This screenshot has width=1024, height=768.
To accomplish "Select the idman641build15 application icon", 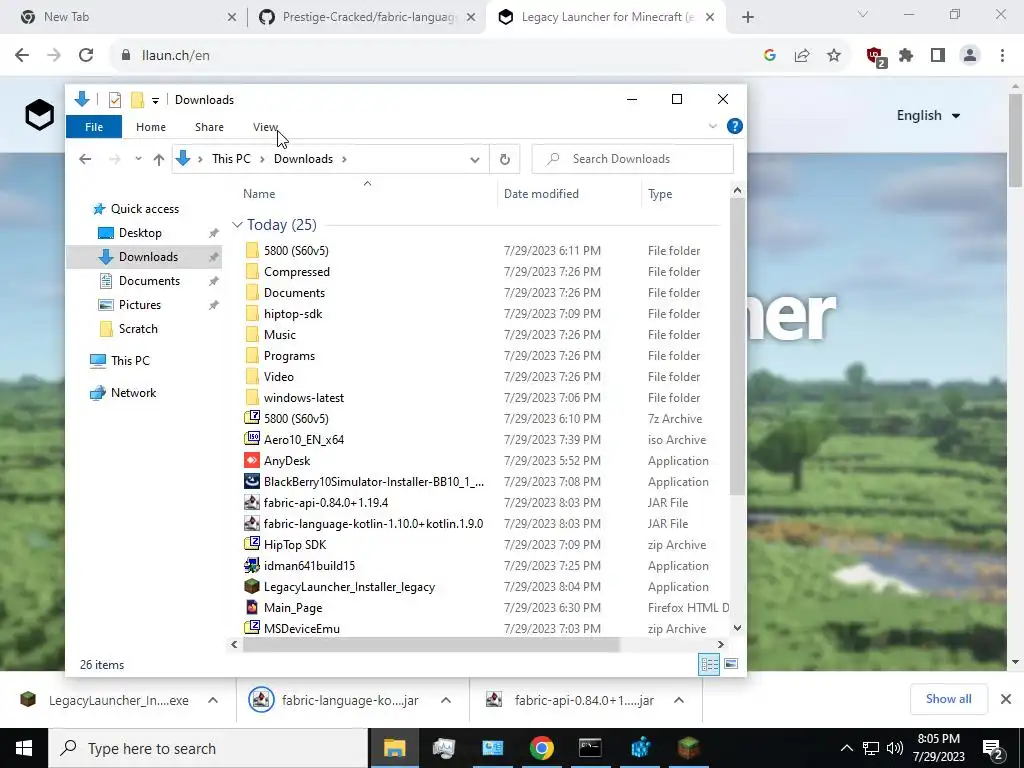I will pyautogui.click(x=251, y=566).
